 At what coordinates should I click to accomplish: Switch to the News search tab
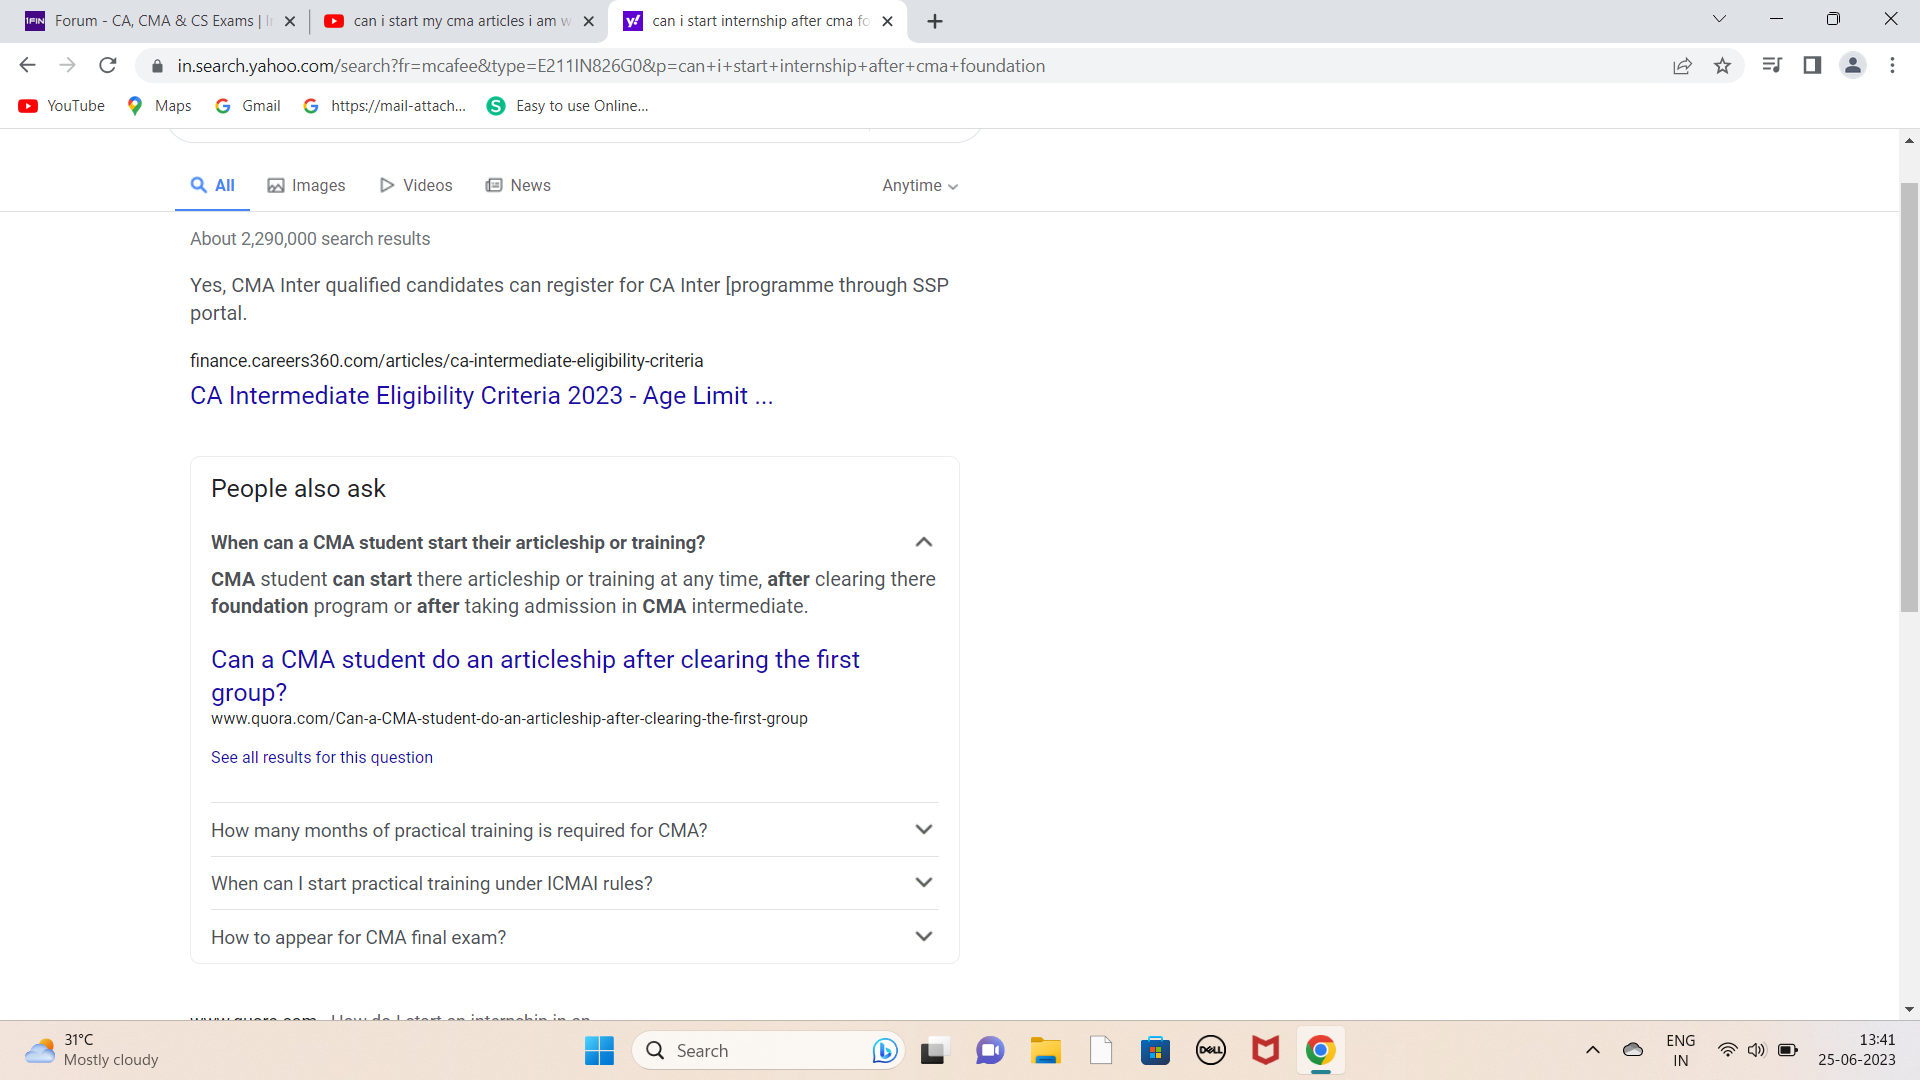tap(518, 186)
